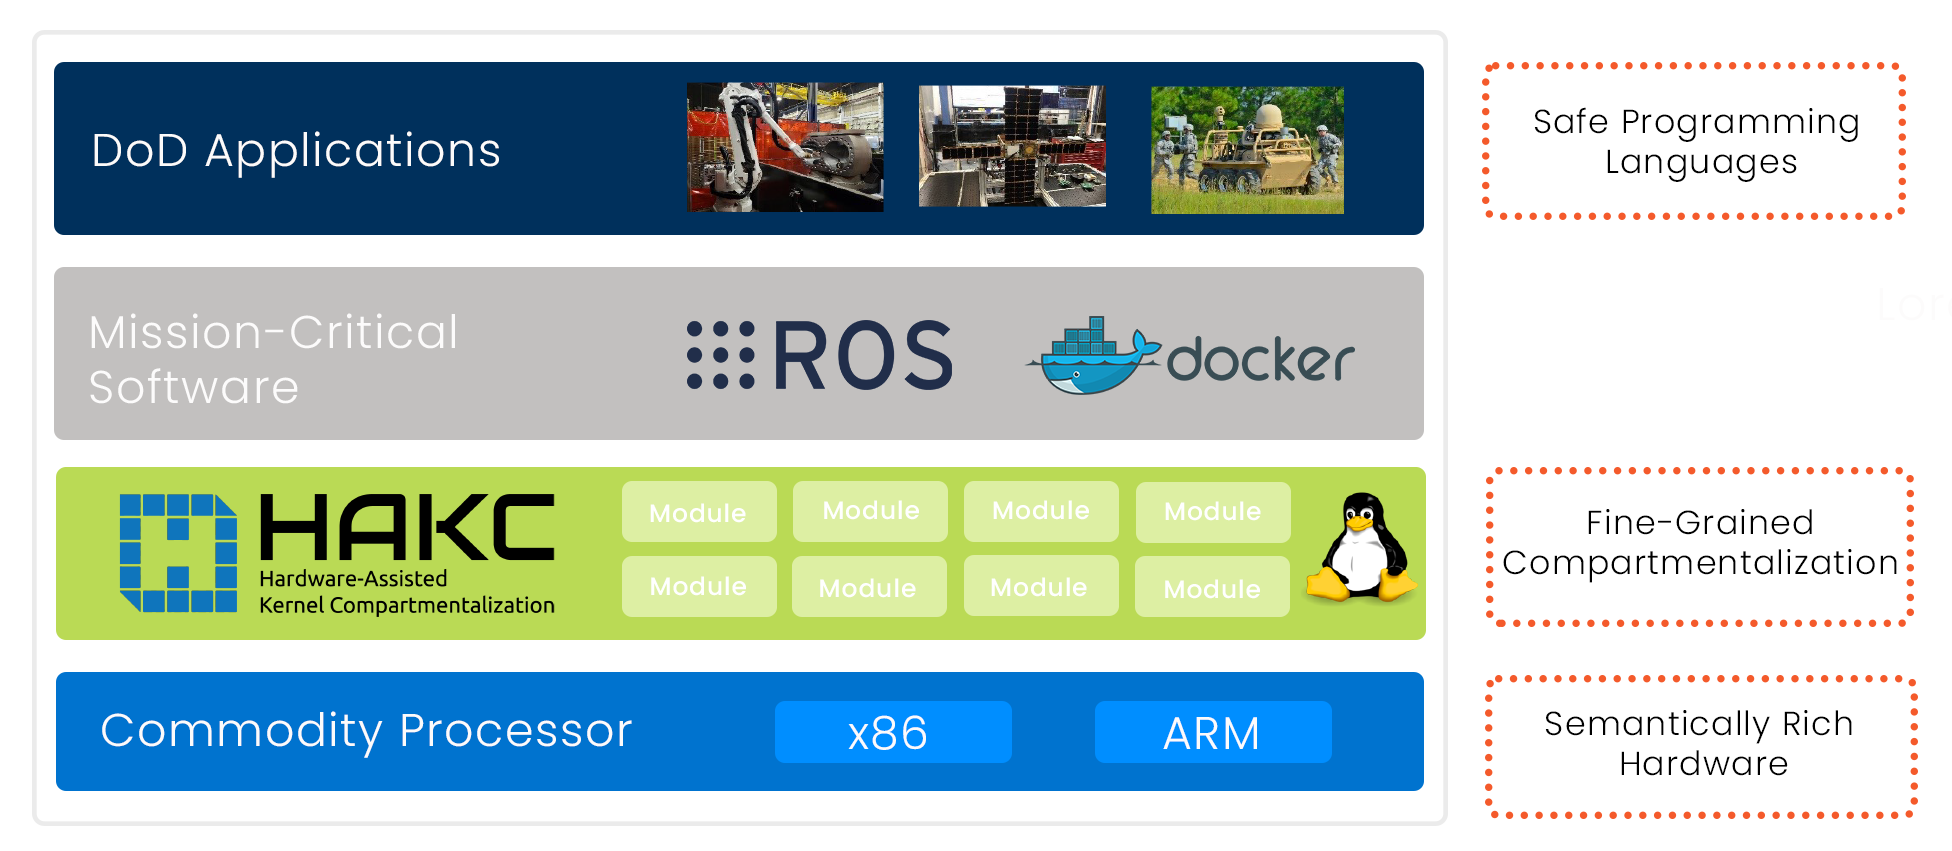
Task: Click the Safe Programming Languages box
Action: [x=1694, y=141]
